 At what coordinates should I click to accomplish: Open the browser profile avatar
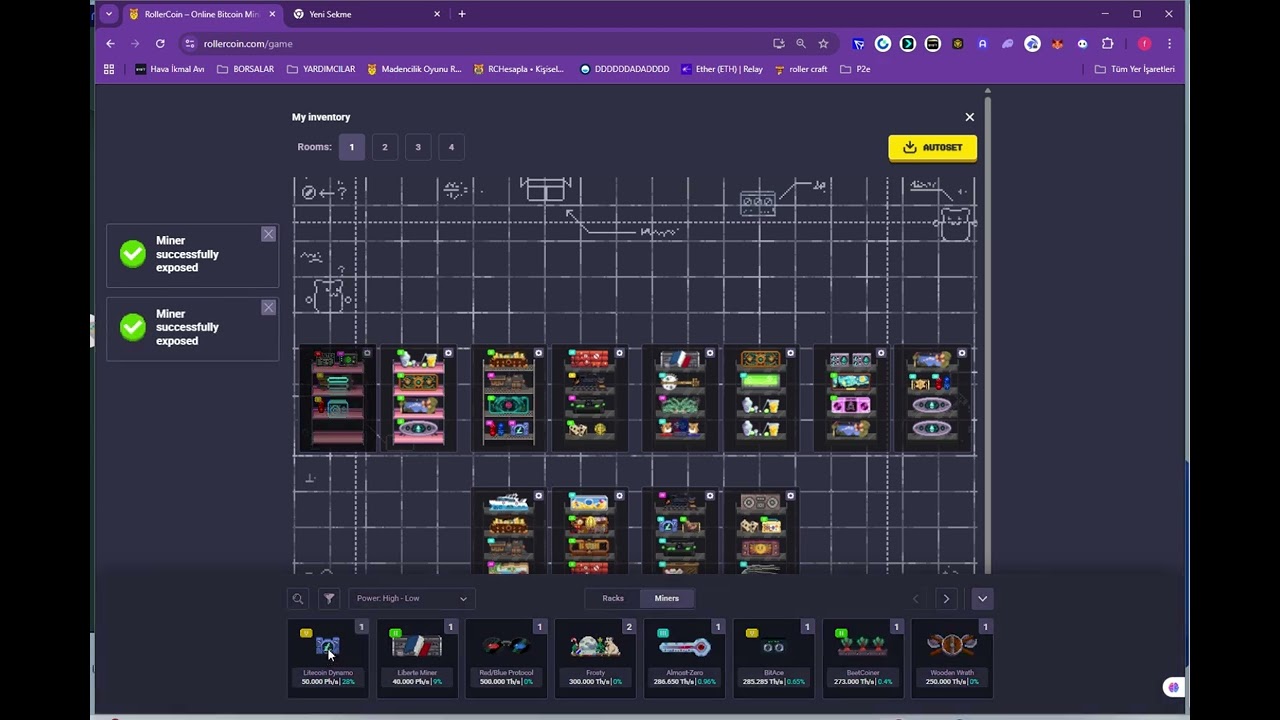(1145, 44)
